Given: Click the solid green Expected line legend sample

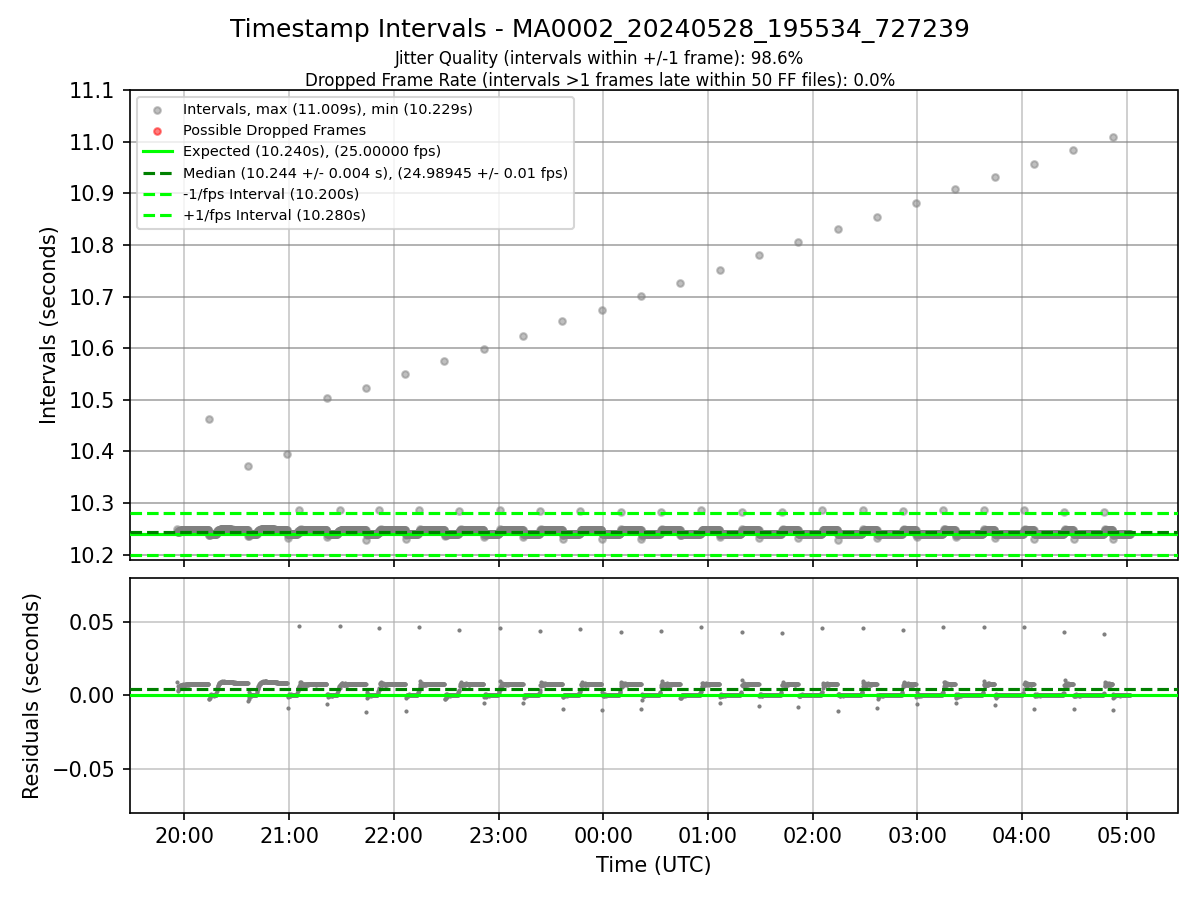Looking at the screenshot, I should (157, 151).
